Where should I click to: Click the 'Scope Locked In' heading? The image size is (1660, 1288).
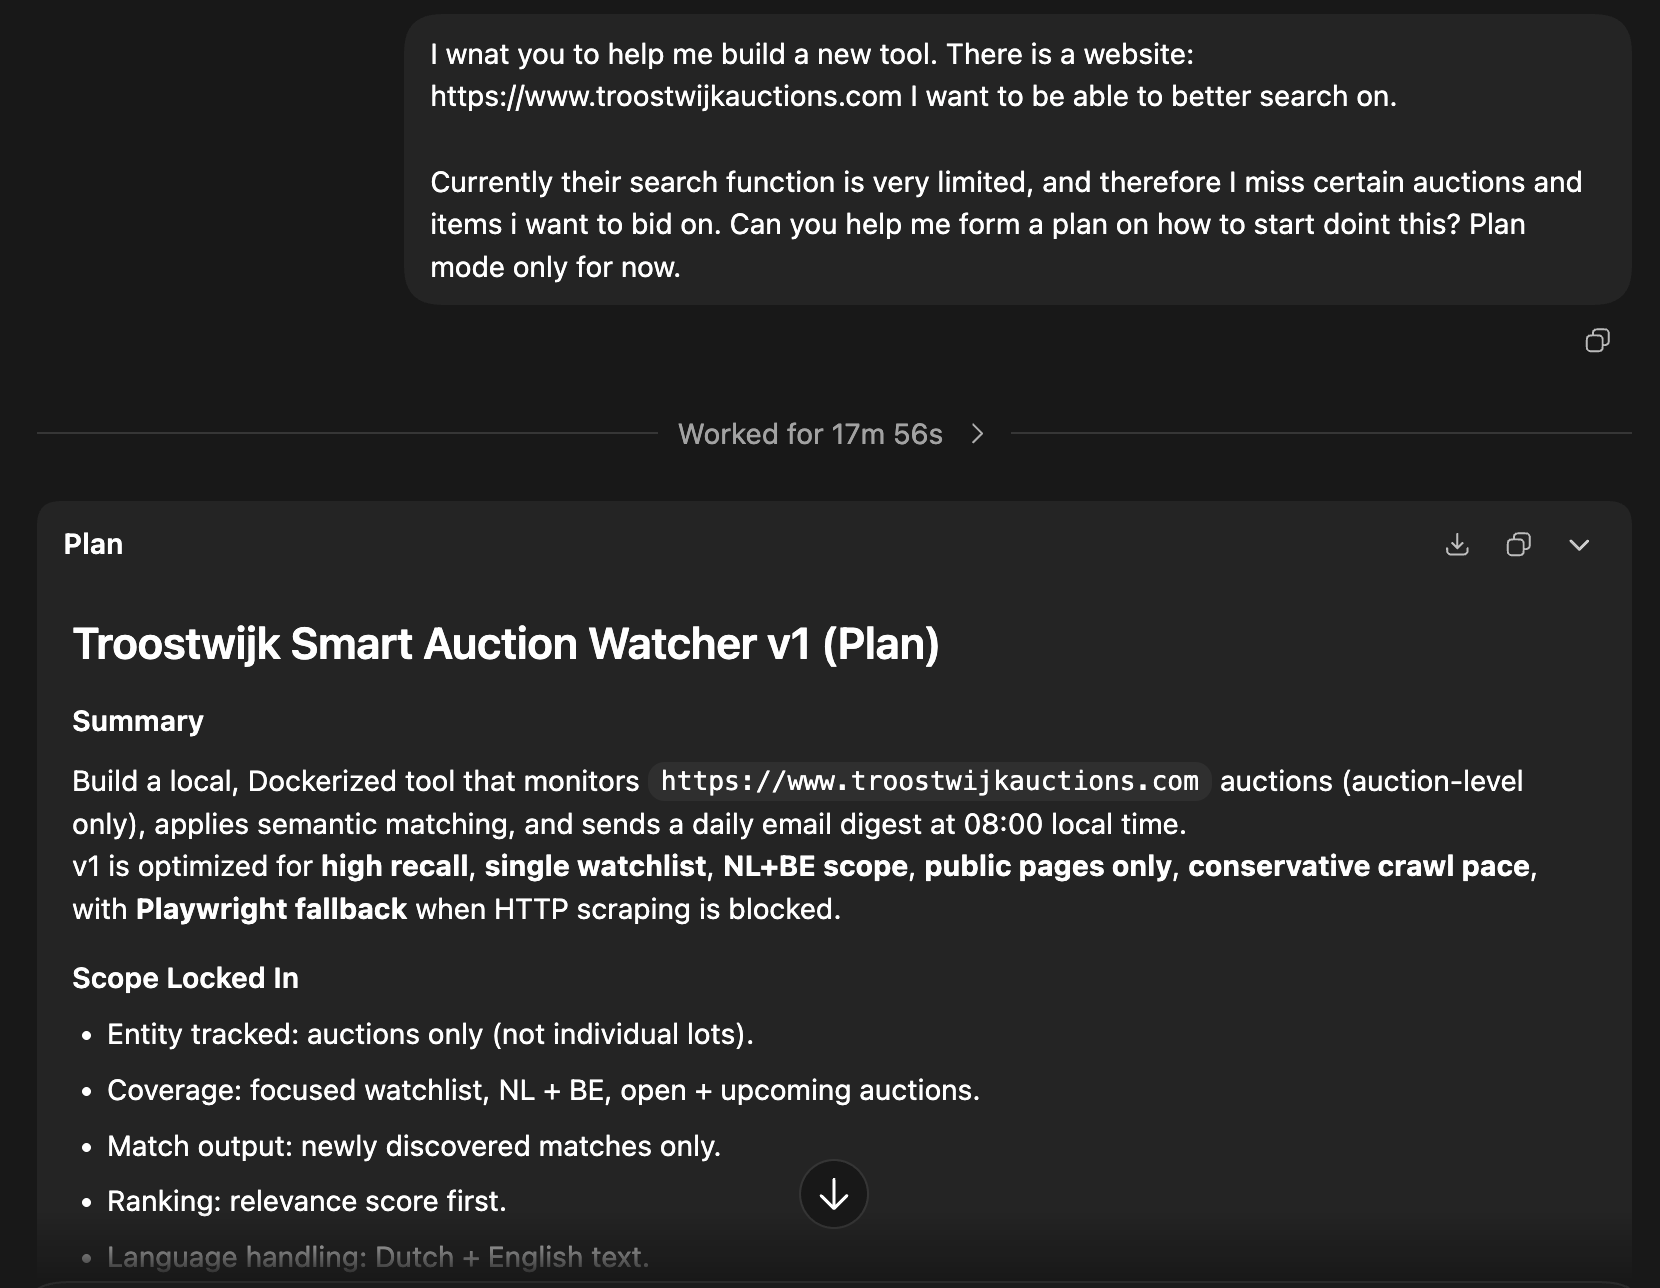(185, 978)
